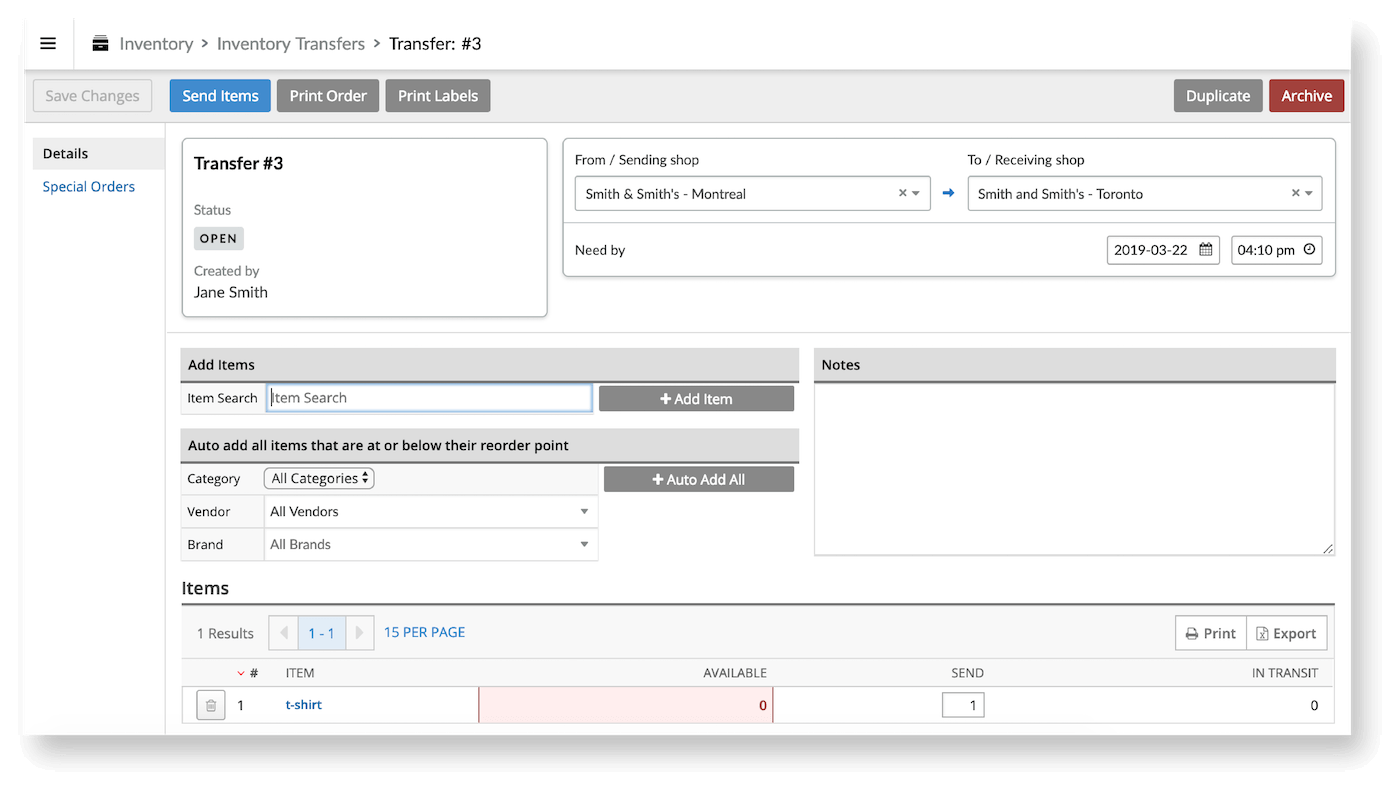Select the Details sidebar tab
The height and width of the screenshot is (790, 1400).
pyautogui.click(x=65, y=154)
